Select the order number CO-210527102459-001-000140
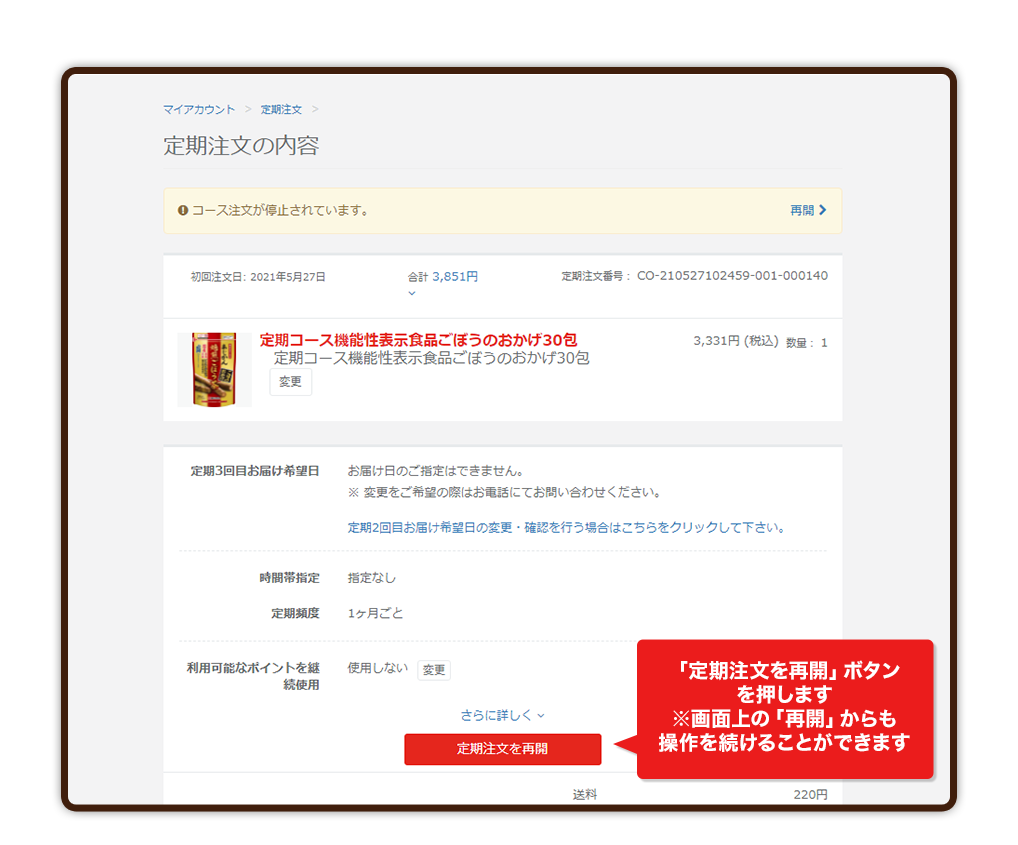 click(x=732, y=276)
